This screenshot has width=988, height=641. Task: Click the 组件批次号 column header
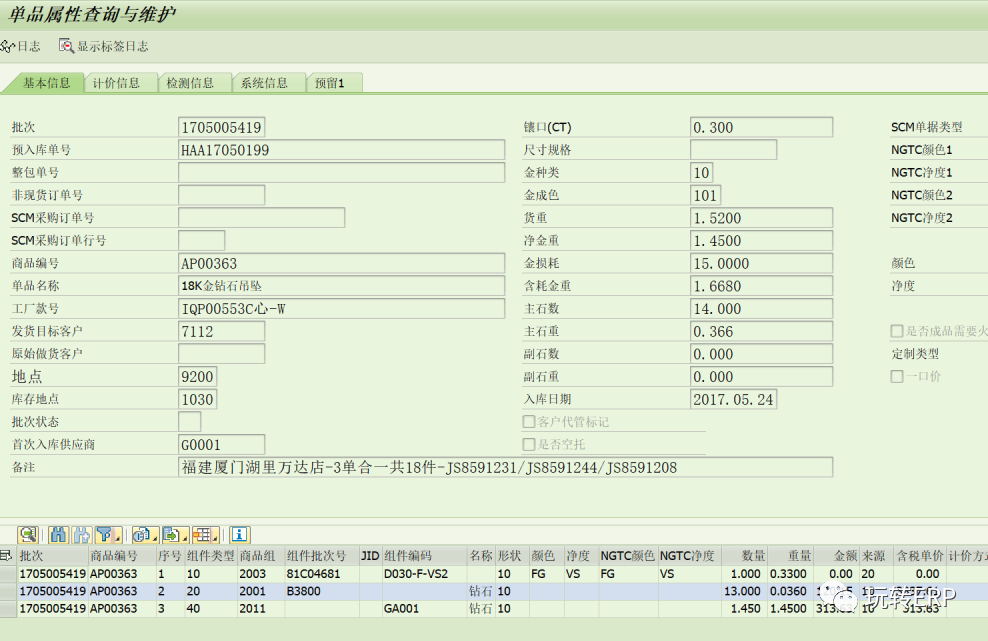click(x=321, y=555)
